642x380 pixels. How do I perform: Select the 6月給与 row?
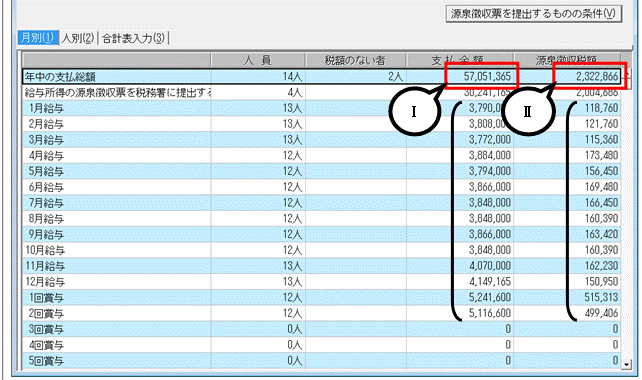coord(321,187)
